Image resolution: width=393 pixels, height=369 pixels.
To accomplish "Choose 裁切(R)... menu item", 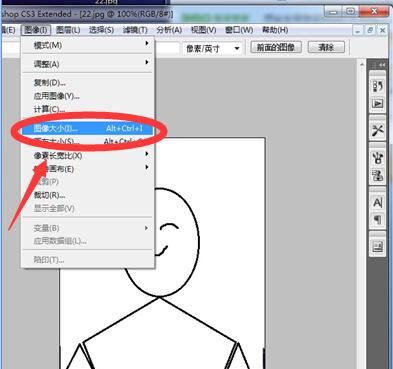I will 87,195.
